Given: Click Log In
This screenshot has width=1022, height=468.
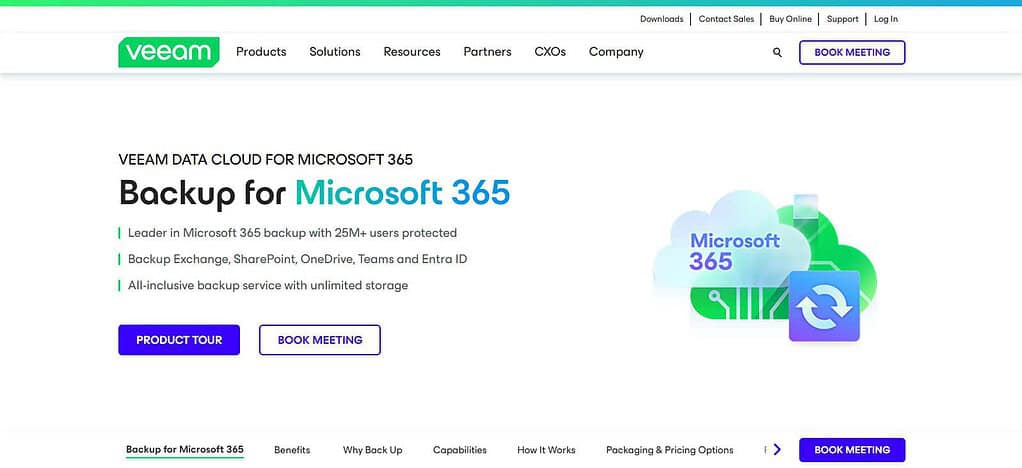Looking at the screenshot, I should click(x=886, y=19).
